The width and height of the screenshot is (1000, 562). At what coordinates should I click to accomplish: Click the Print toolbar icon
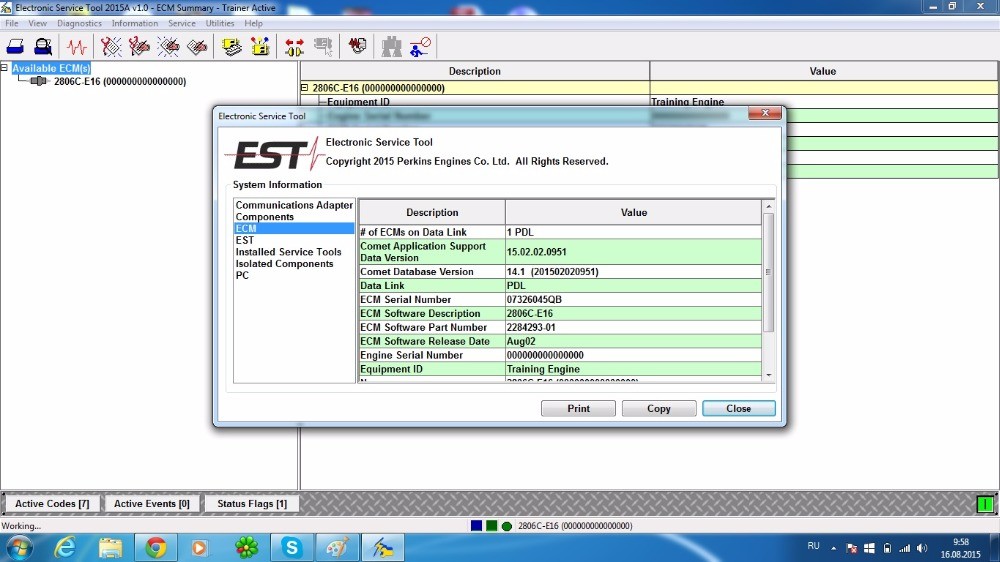coord(15,47)
